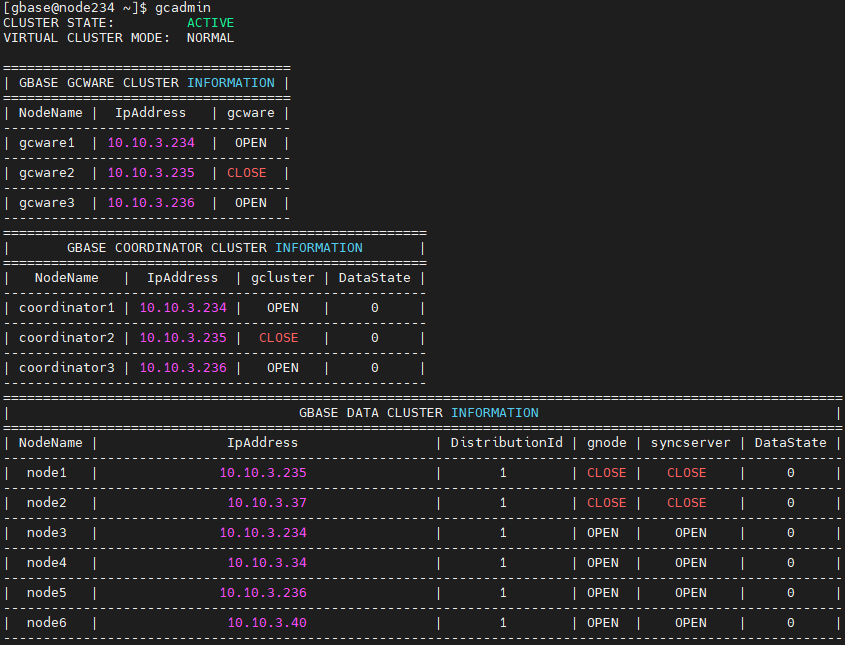The width and height of the screenshot is (845, 645).
Task: Click node1 IP address 10.10.3.235
Action: pos(263,473)
